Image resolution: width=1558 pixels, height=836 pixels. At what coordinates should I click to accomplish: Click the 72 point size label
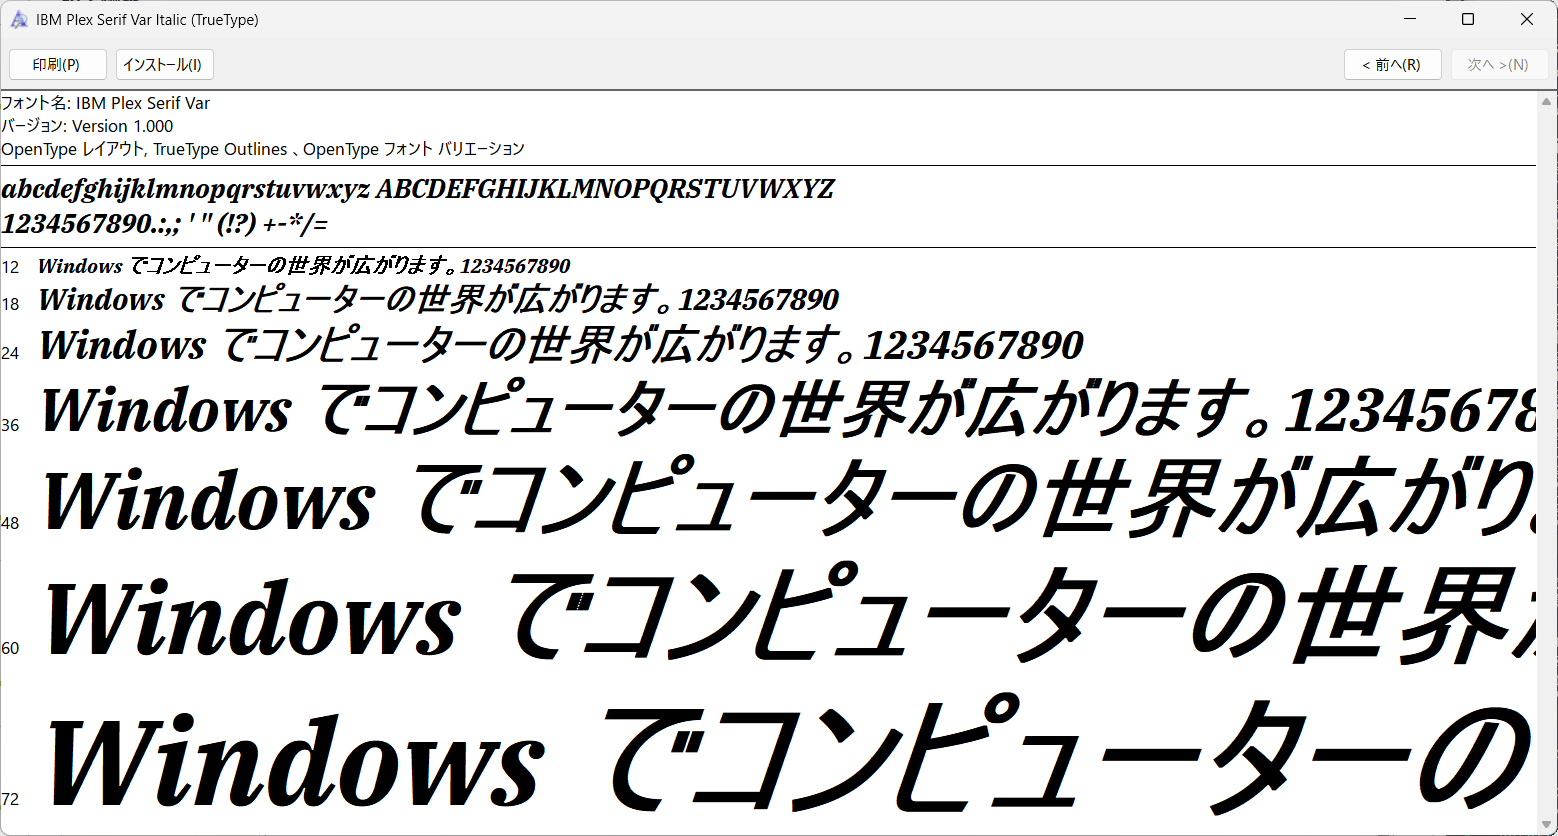click(x=10, y=799)
